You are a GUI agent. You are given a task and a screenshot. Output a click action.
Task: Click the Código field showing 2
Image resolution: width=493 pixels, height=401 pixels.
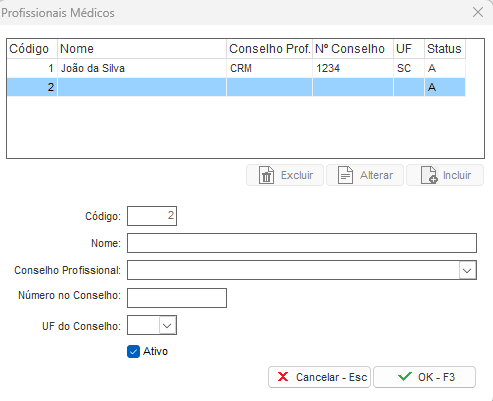(x=152, y=216)
